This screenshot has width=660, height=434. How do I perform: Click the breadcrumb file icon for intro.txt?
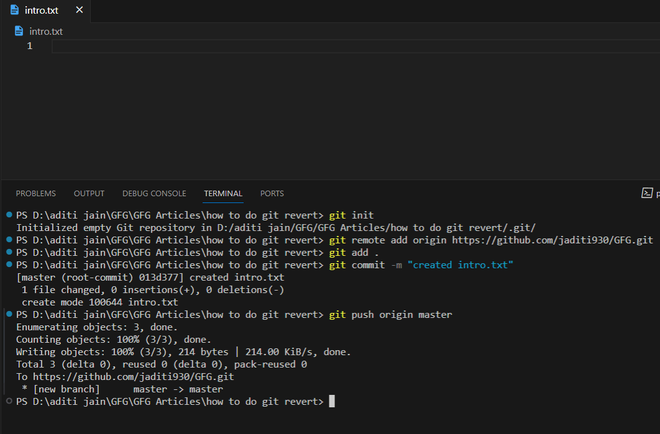(x=19, y=31)
